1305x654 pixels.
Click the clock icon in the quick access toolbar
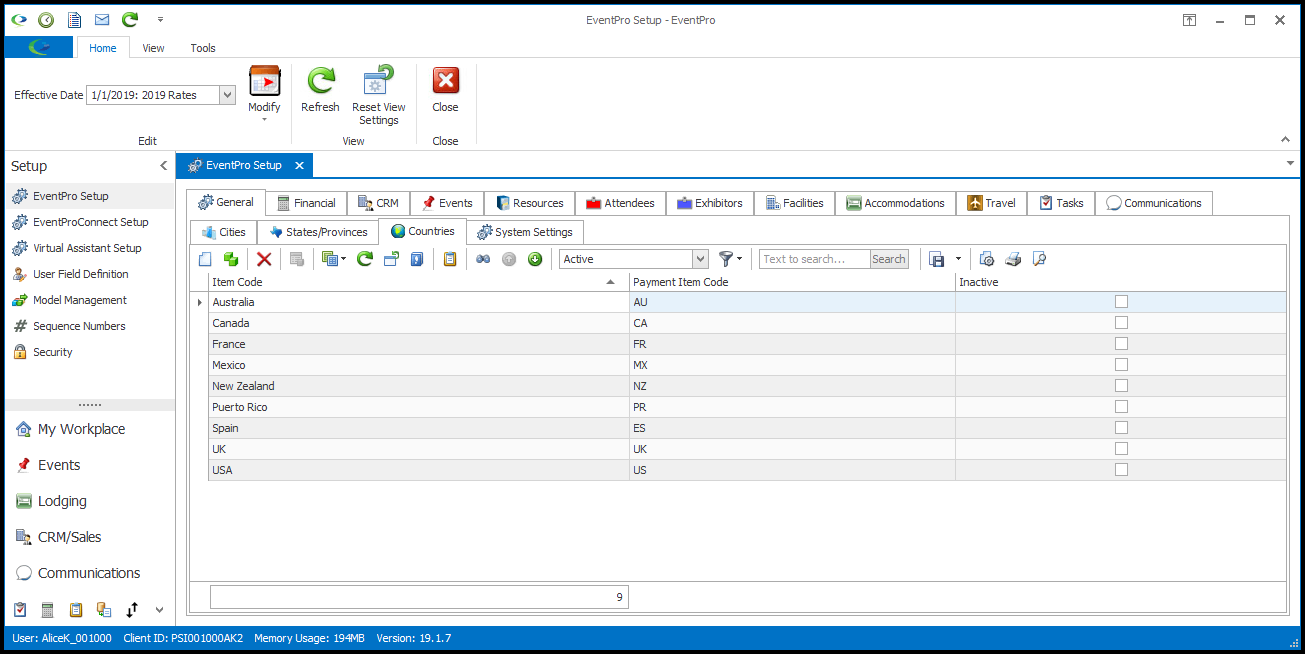coord(46,20)
